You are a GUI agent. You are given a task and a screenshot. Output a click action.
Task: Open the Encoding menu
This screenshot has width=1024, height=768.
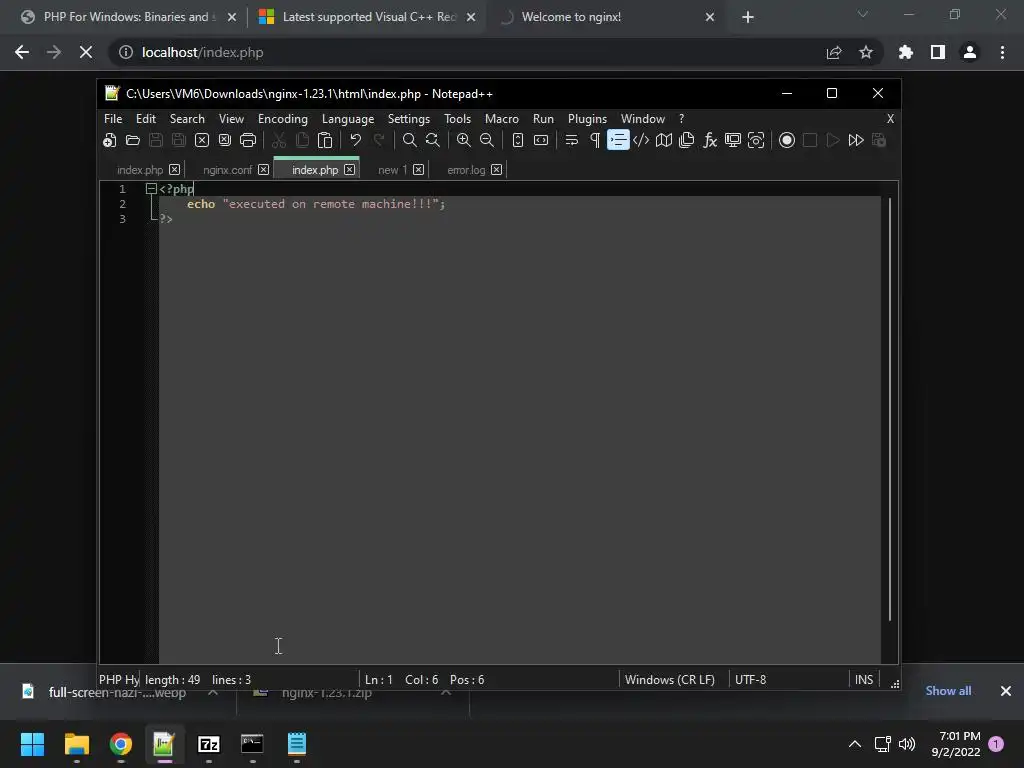[x=283, y=119]
